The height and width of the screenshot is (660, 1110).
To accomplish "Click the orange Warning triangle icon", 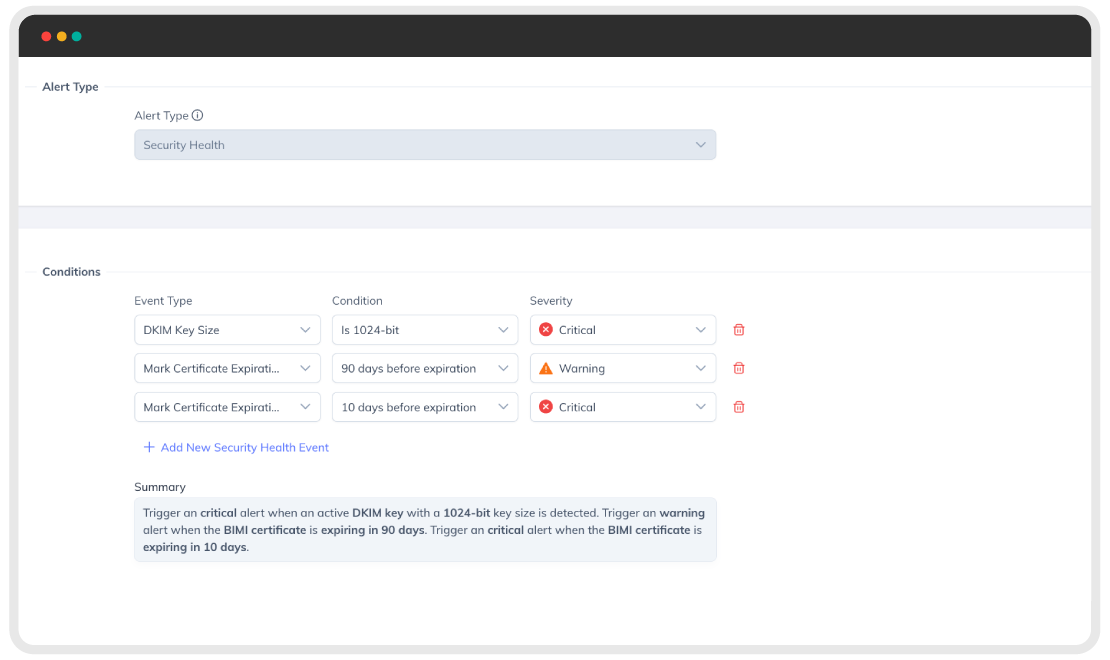I will [x=546, y=368].
